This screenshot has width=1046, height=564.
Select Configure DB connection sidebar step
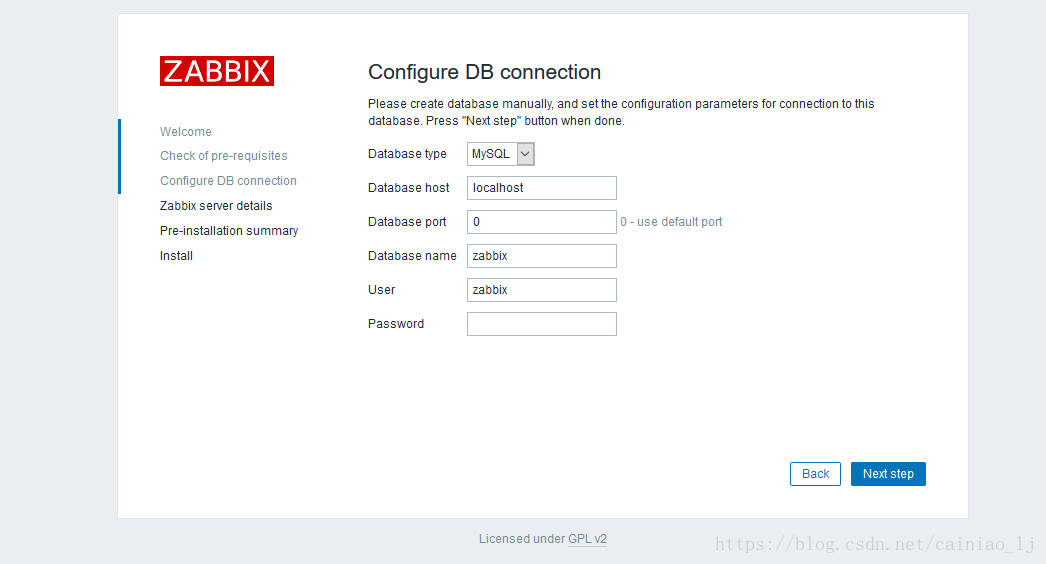228,181
